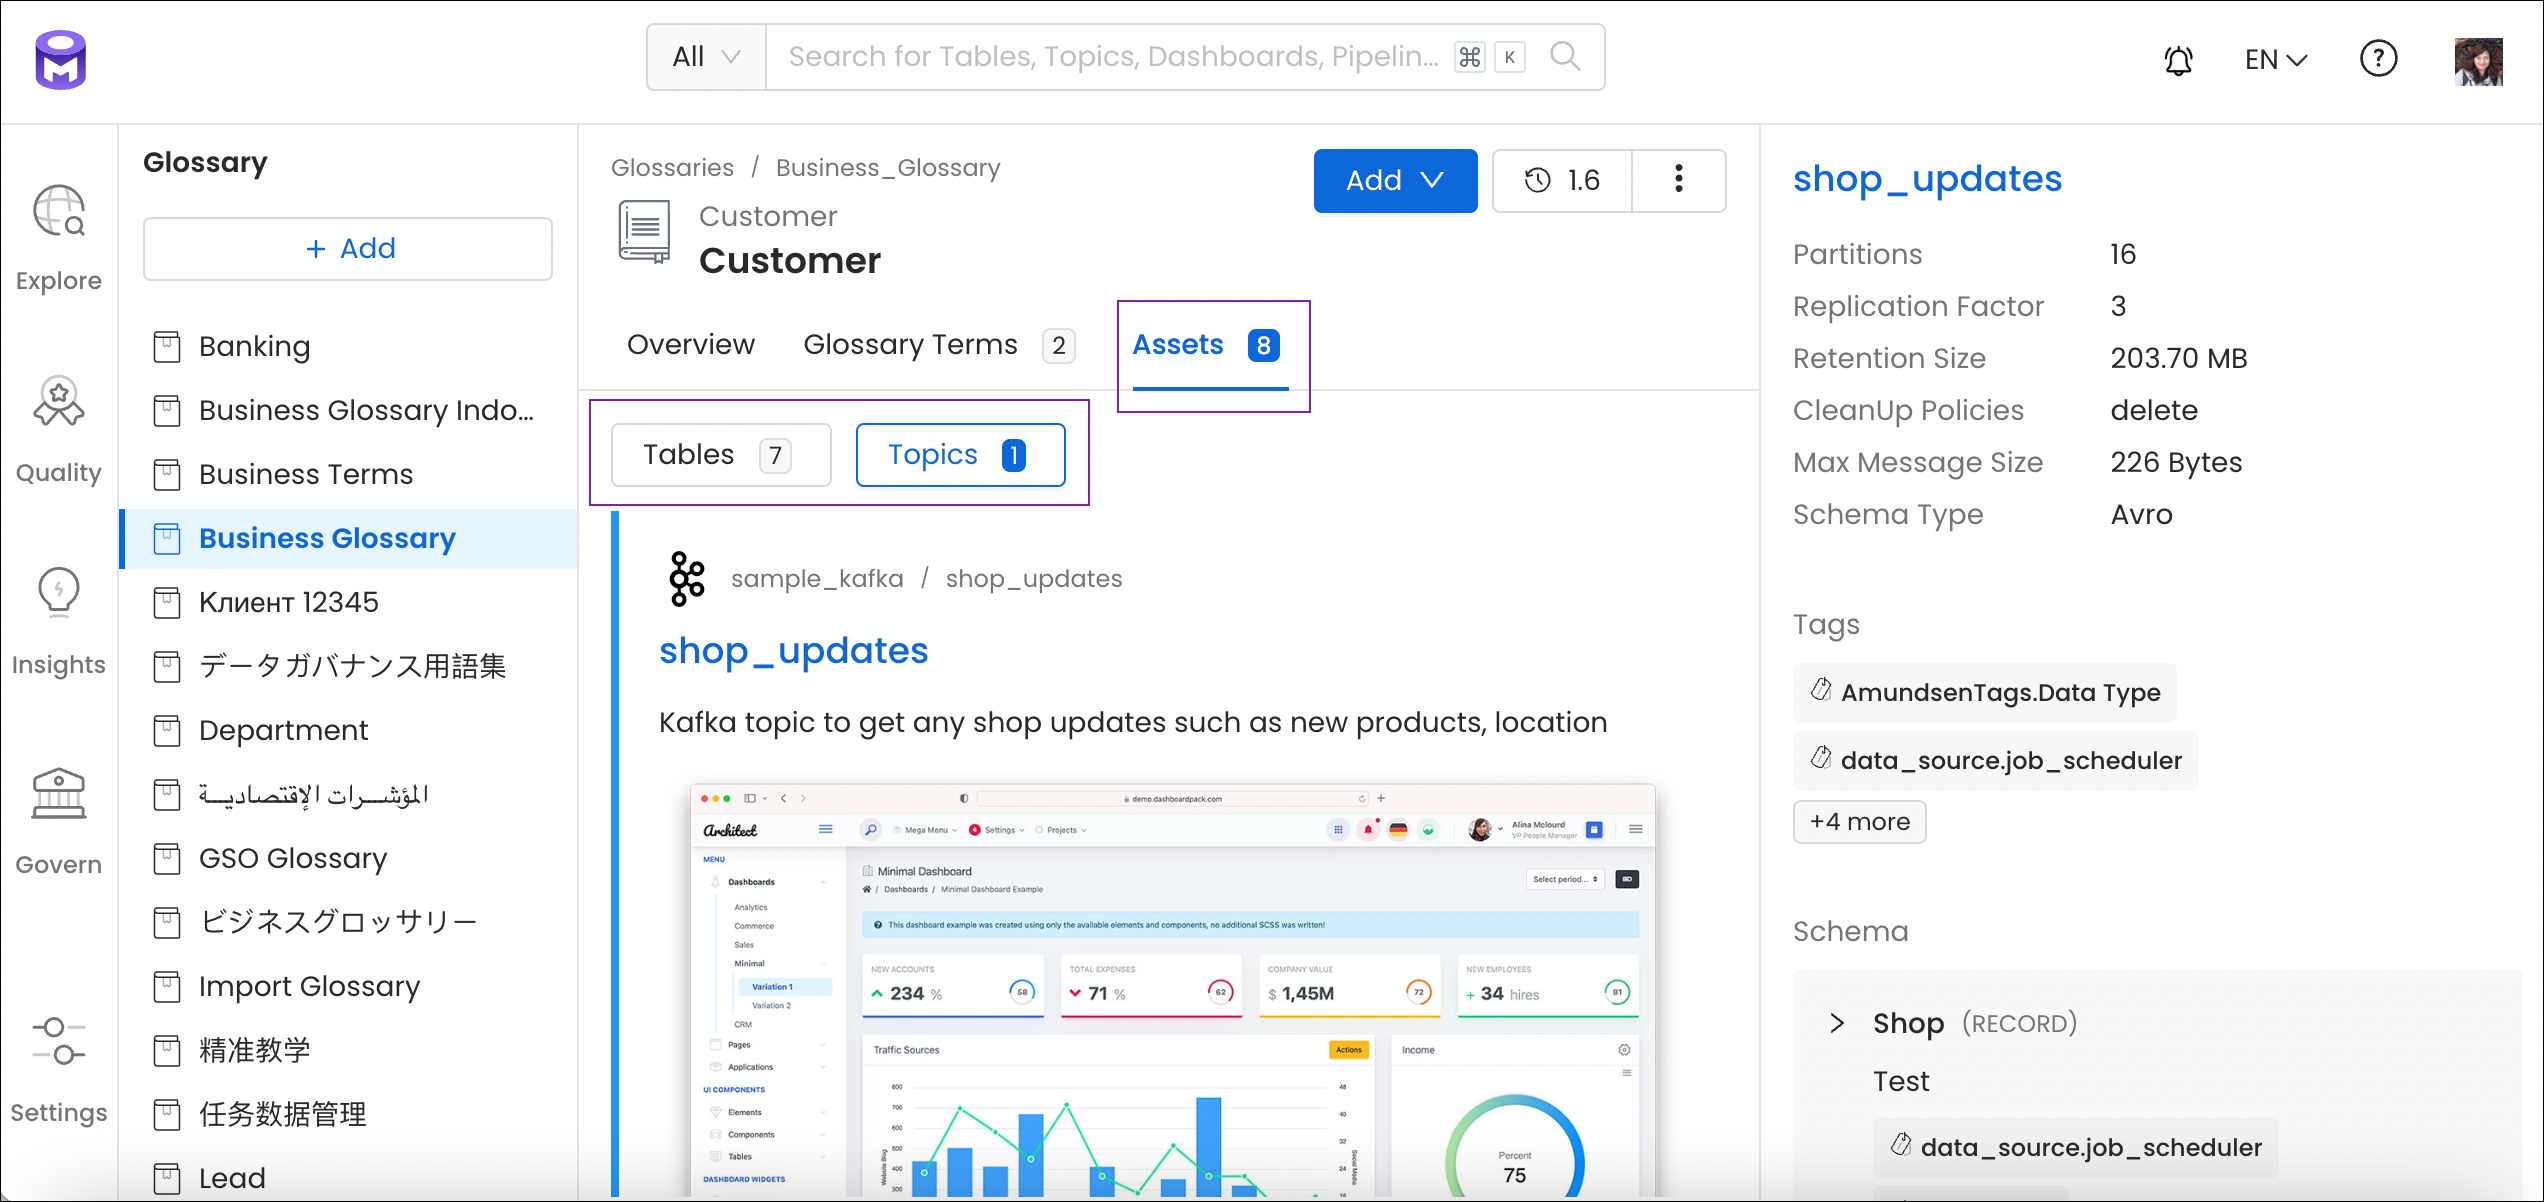Open the Settings sidebar section
The width and height of the screenshot is (2544, 1202).
pyautogui.click(x=59, y=1070)
